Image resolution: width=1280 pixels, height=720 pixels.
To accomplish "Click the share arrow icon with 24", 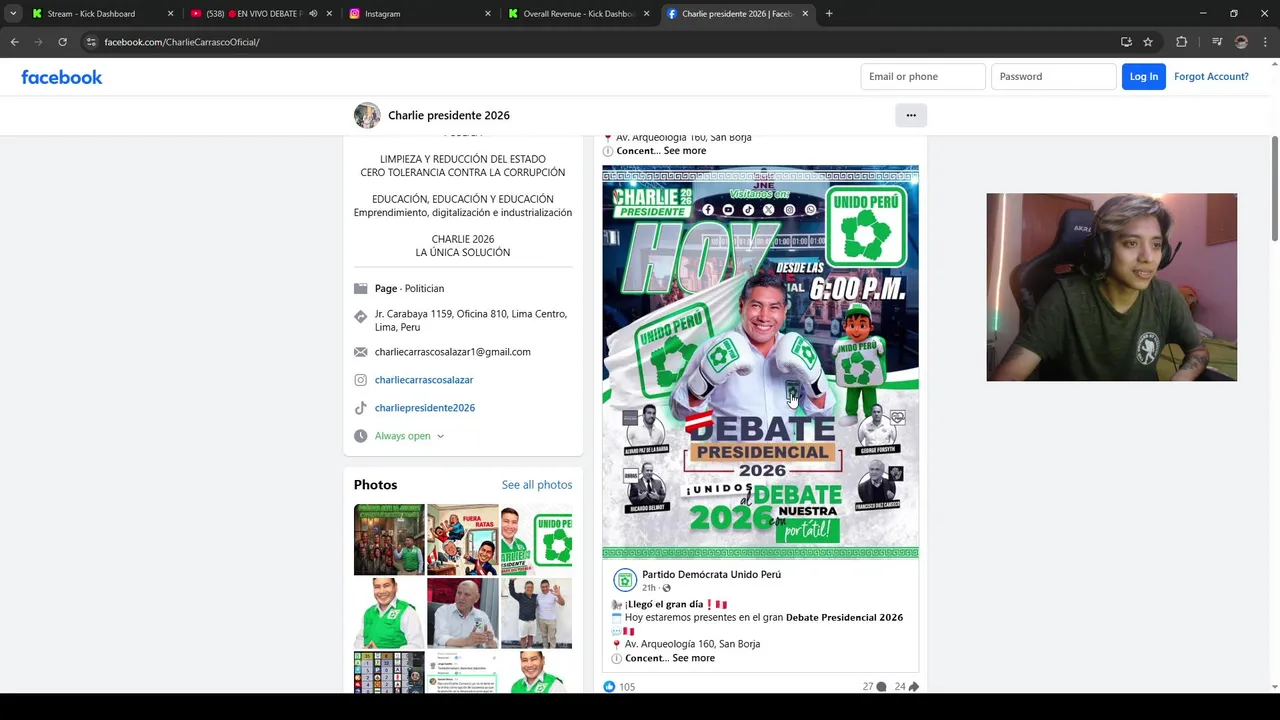I will 913,686.
